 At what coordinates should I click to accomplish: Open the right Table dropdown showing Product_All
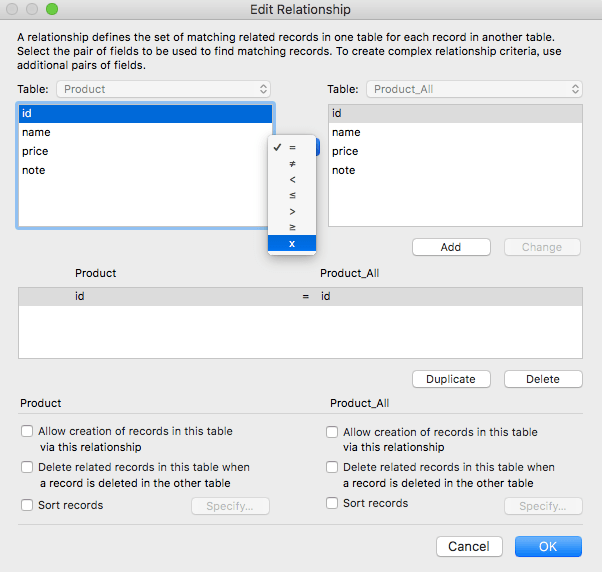(x=474, y=89)
